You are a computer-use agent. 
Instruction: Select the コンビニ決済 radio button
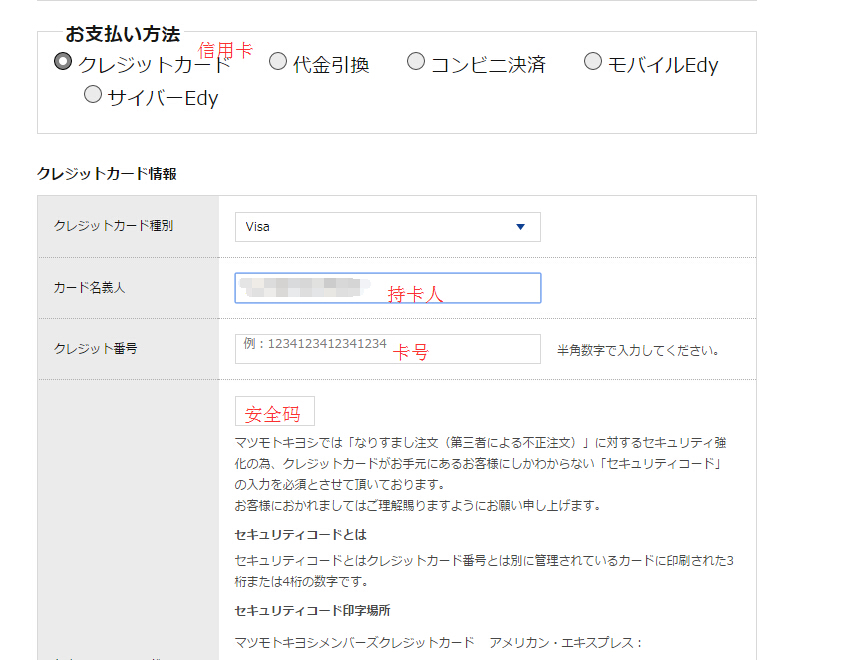tap(416, 62)
